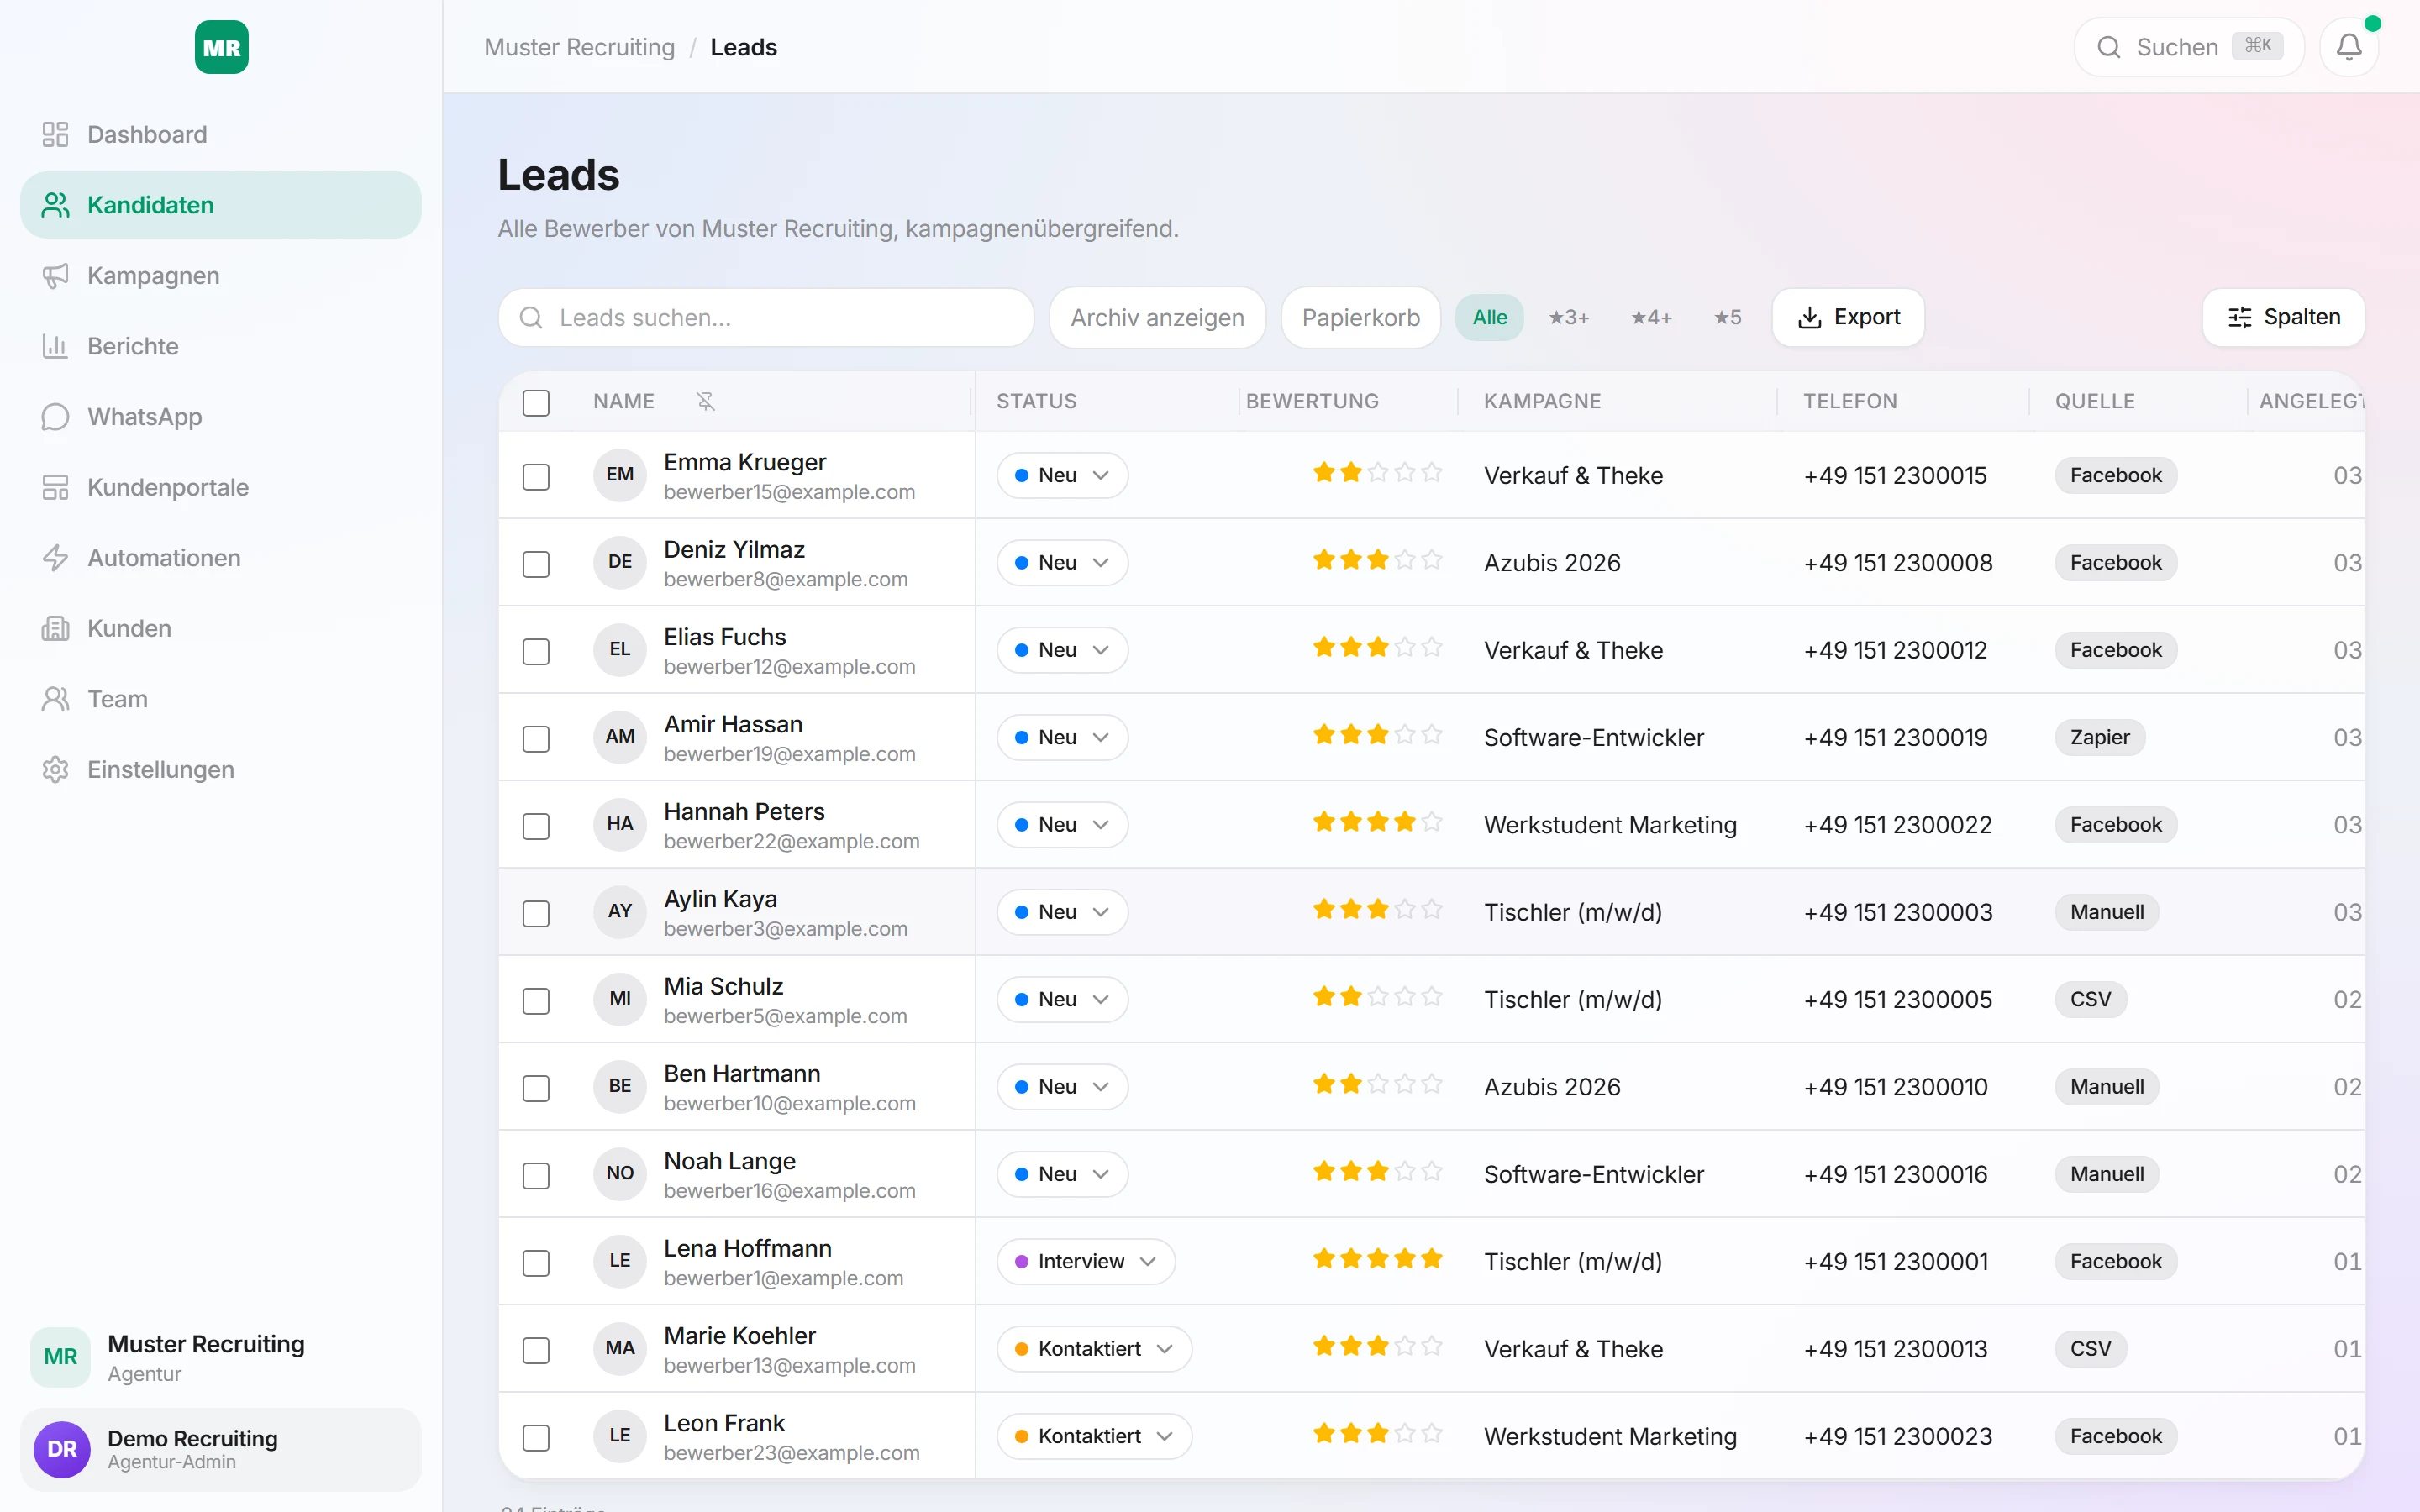Click the EM avatar of Emma Krueger
This screenshot has height=1512, width=2420.
[x=620, y=475]
